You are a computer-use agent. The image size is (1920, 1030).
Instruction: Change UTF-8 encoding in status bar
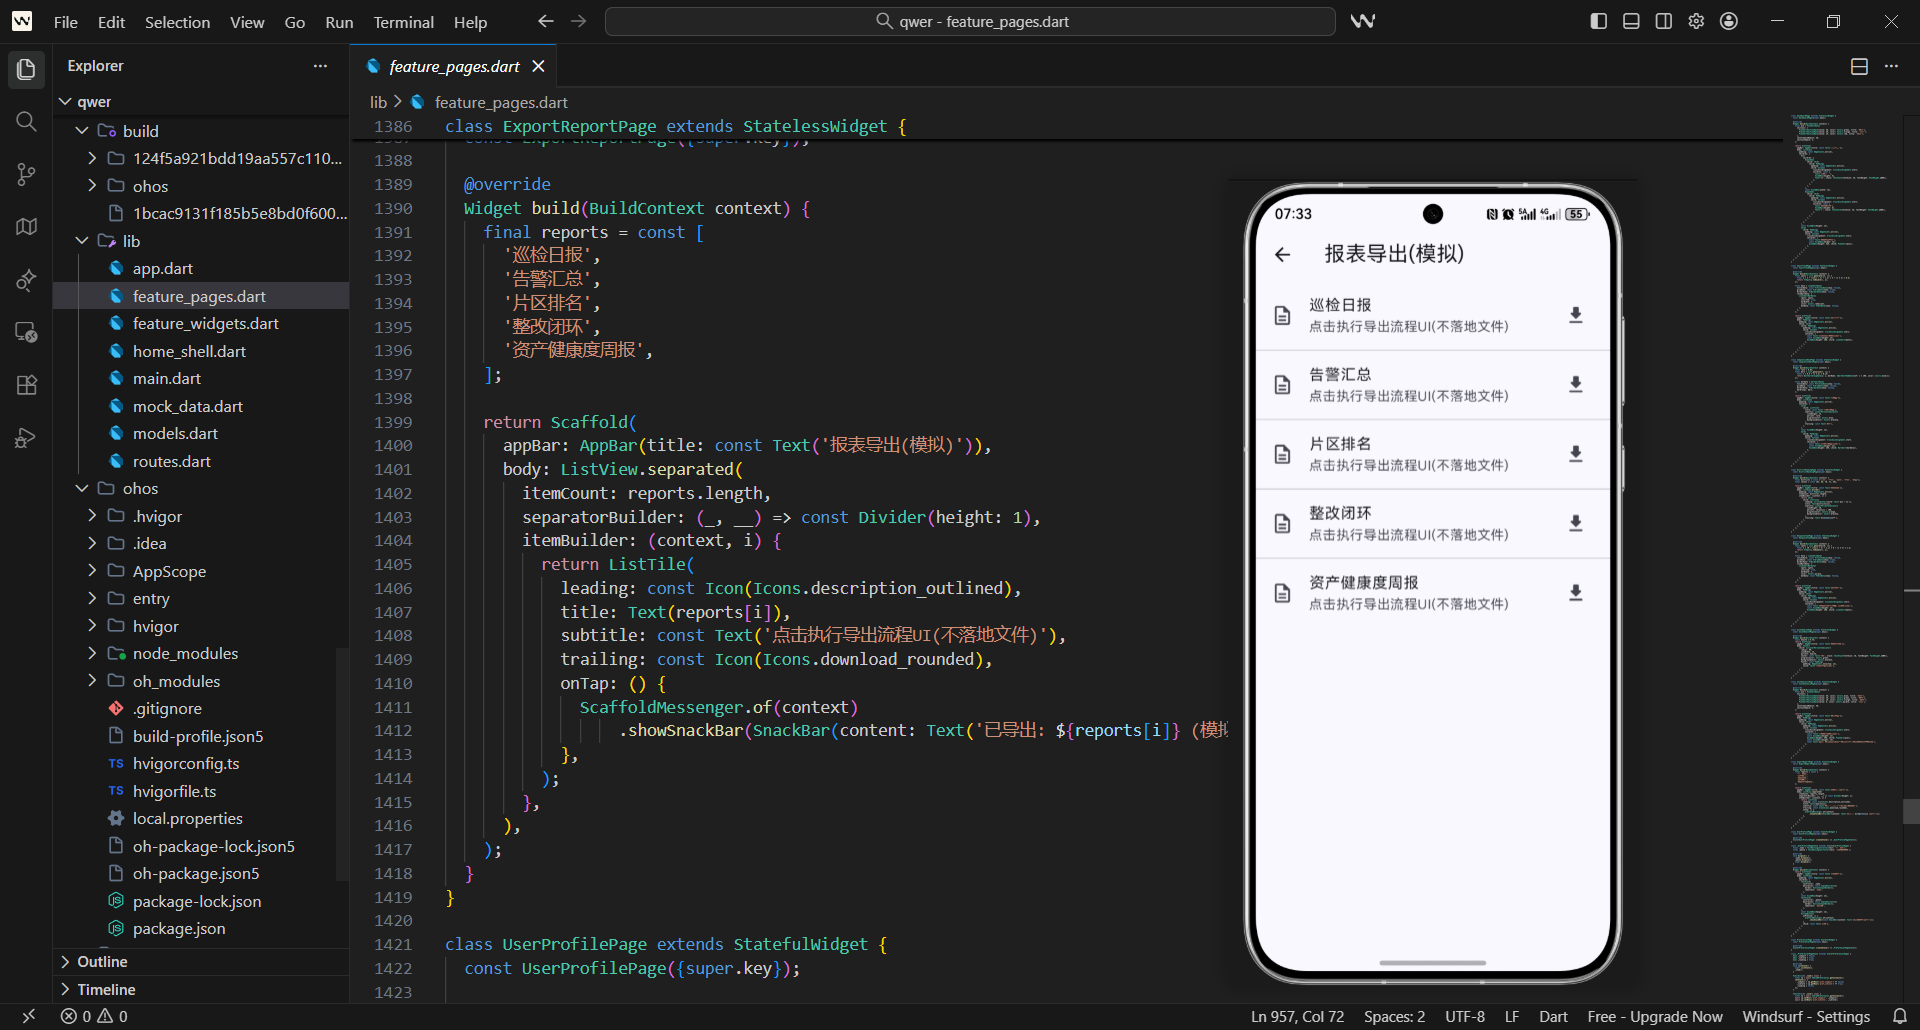pos(1465,1016)
